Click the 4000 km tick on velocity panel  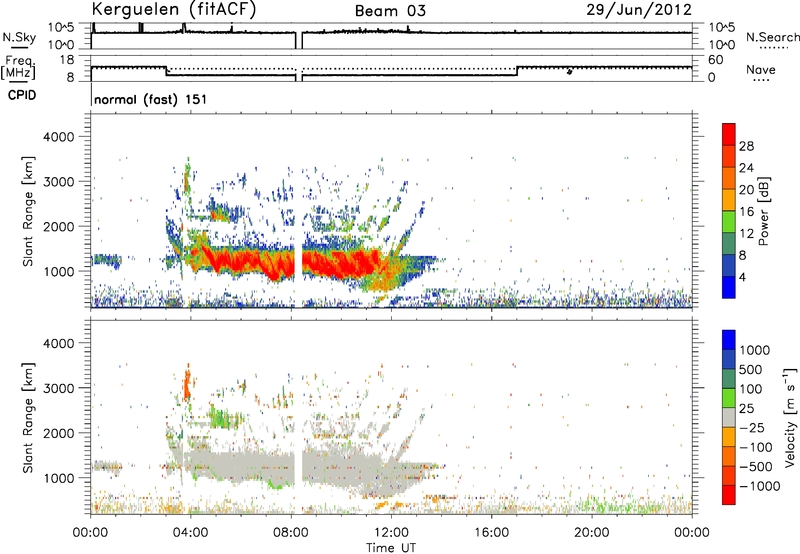[58, 343]
